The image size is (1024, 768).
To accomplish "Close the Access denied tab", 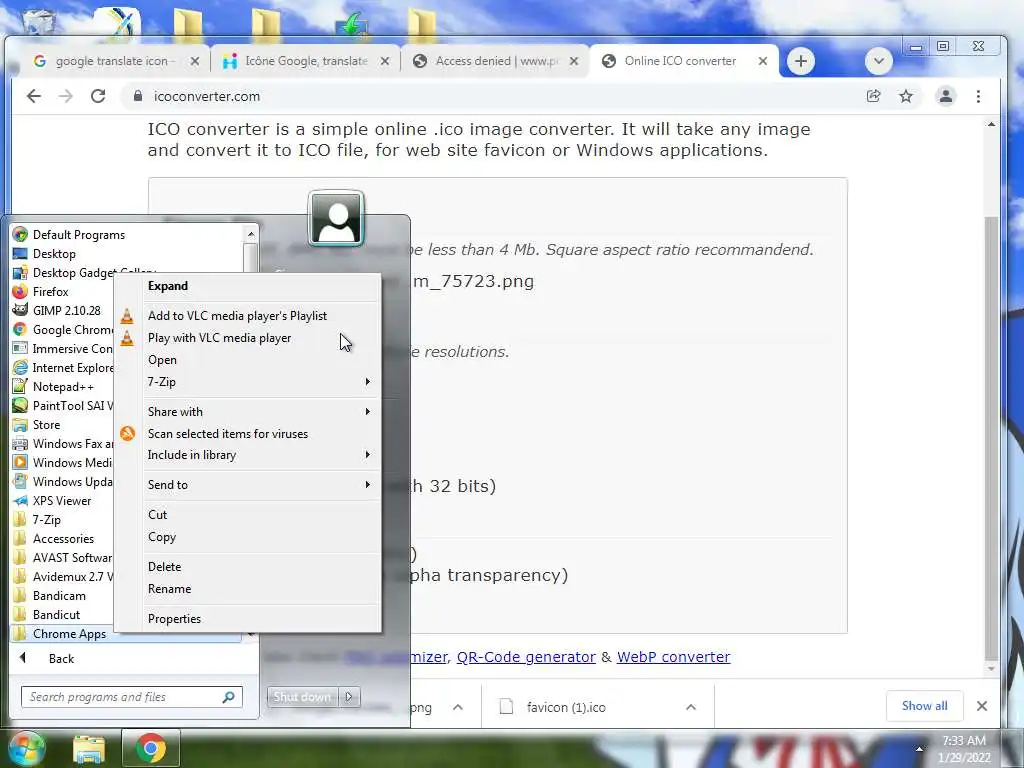I will [573, 61].
